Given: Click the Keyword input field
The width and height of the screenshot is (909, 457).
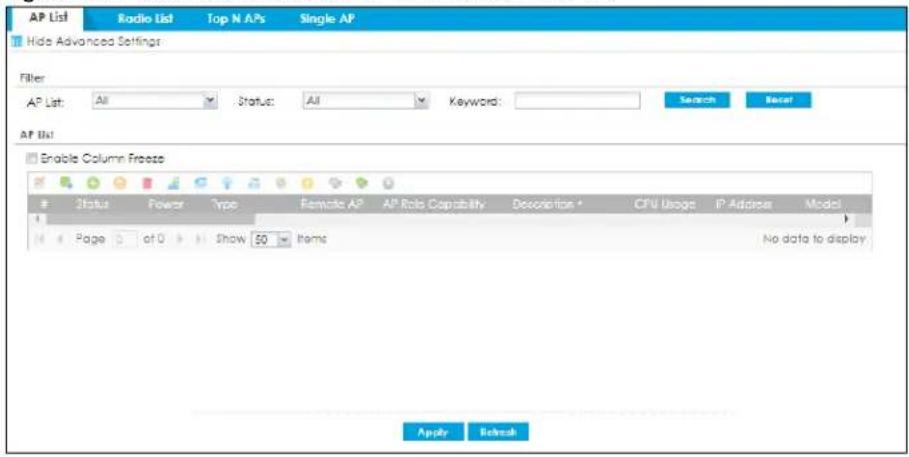Looking at the screenshot, I should (577, 101).
